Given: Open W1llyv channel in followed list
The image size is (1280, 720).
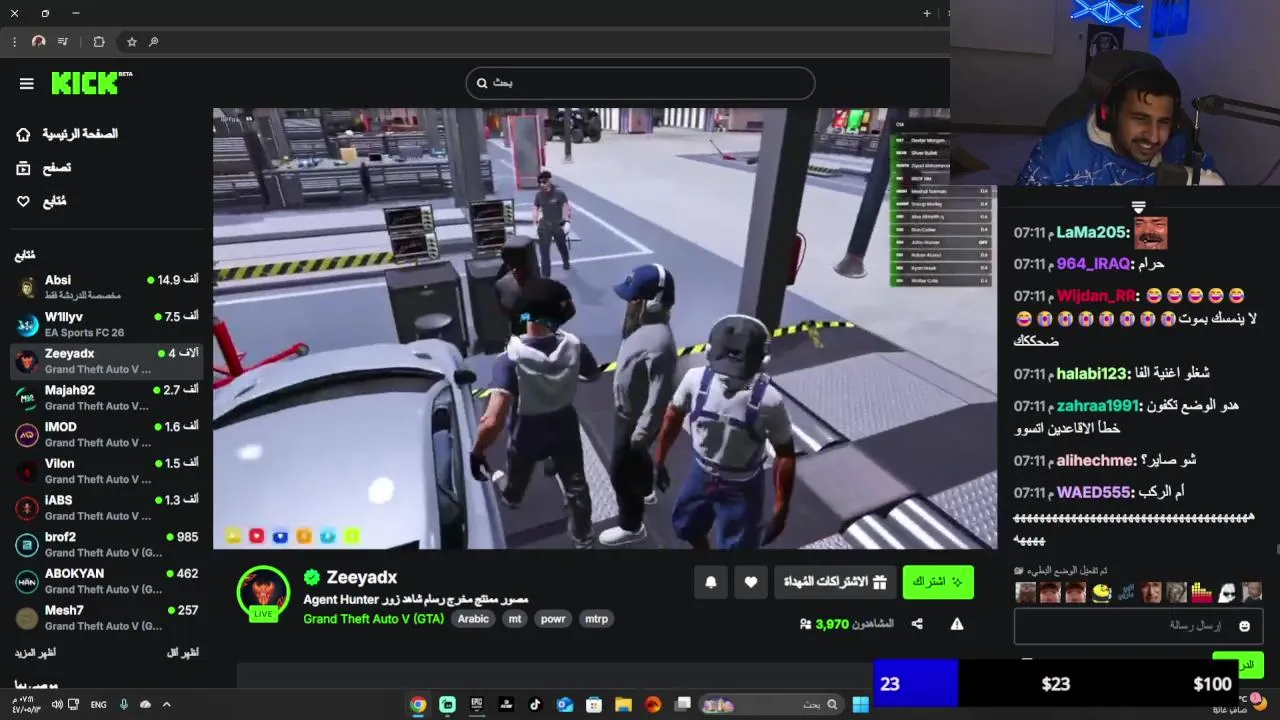Looking at the screenshot, I should coord(106,324).
